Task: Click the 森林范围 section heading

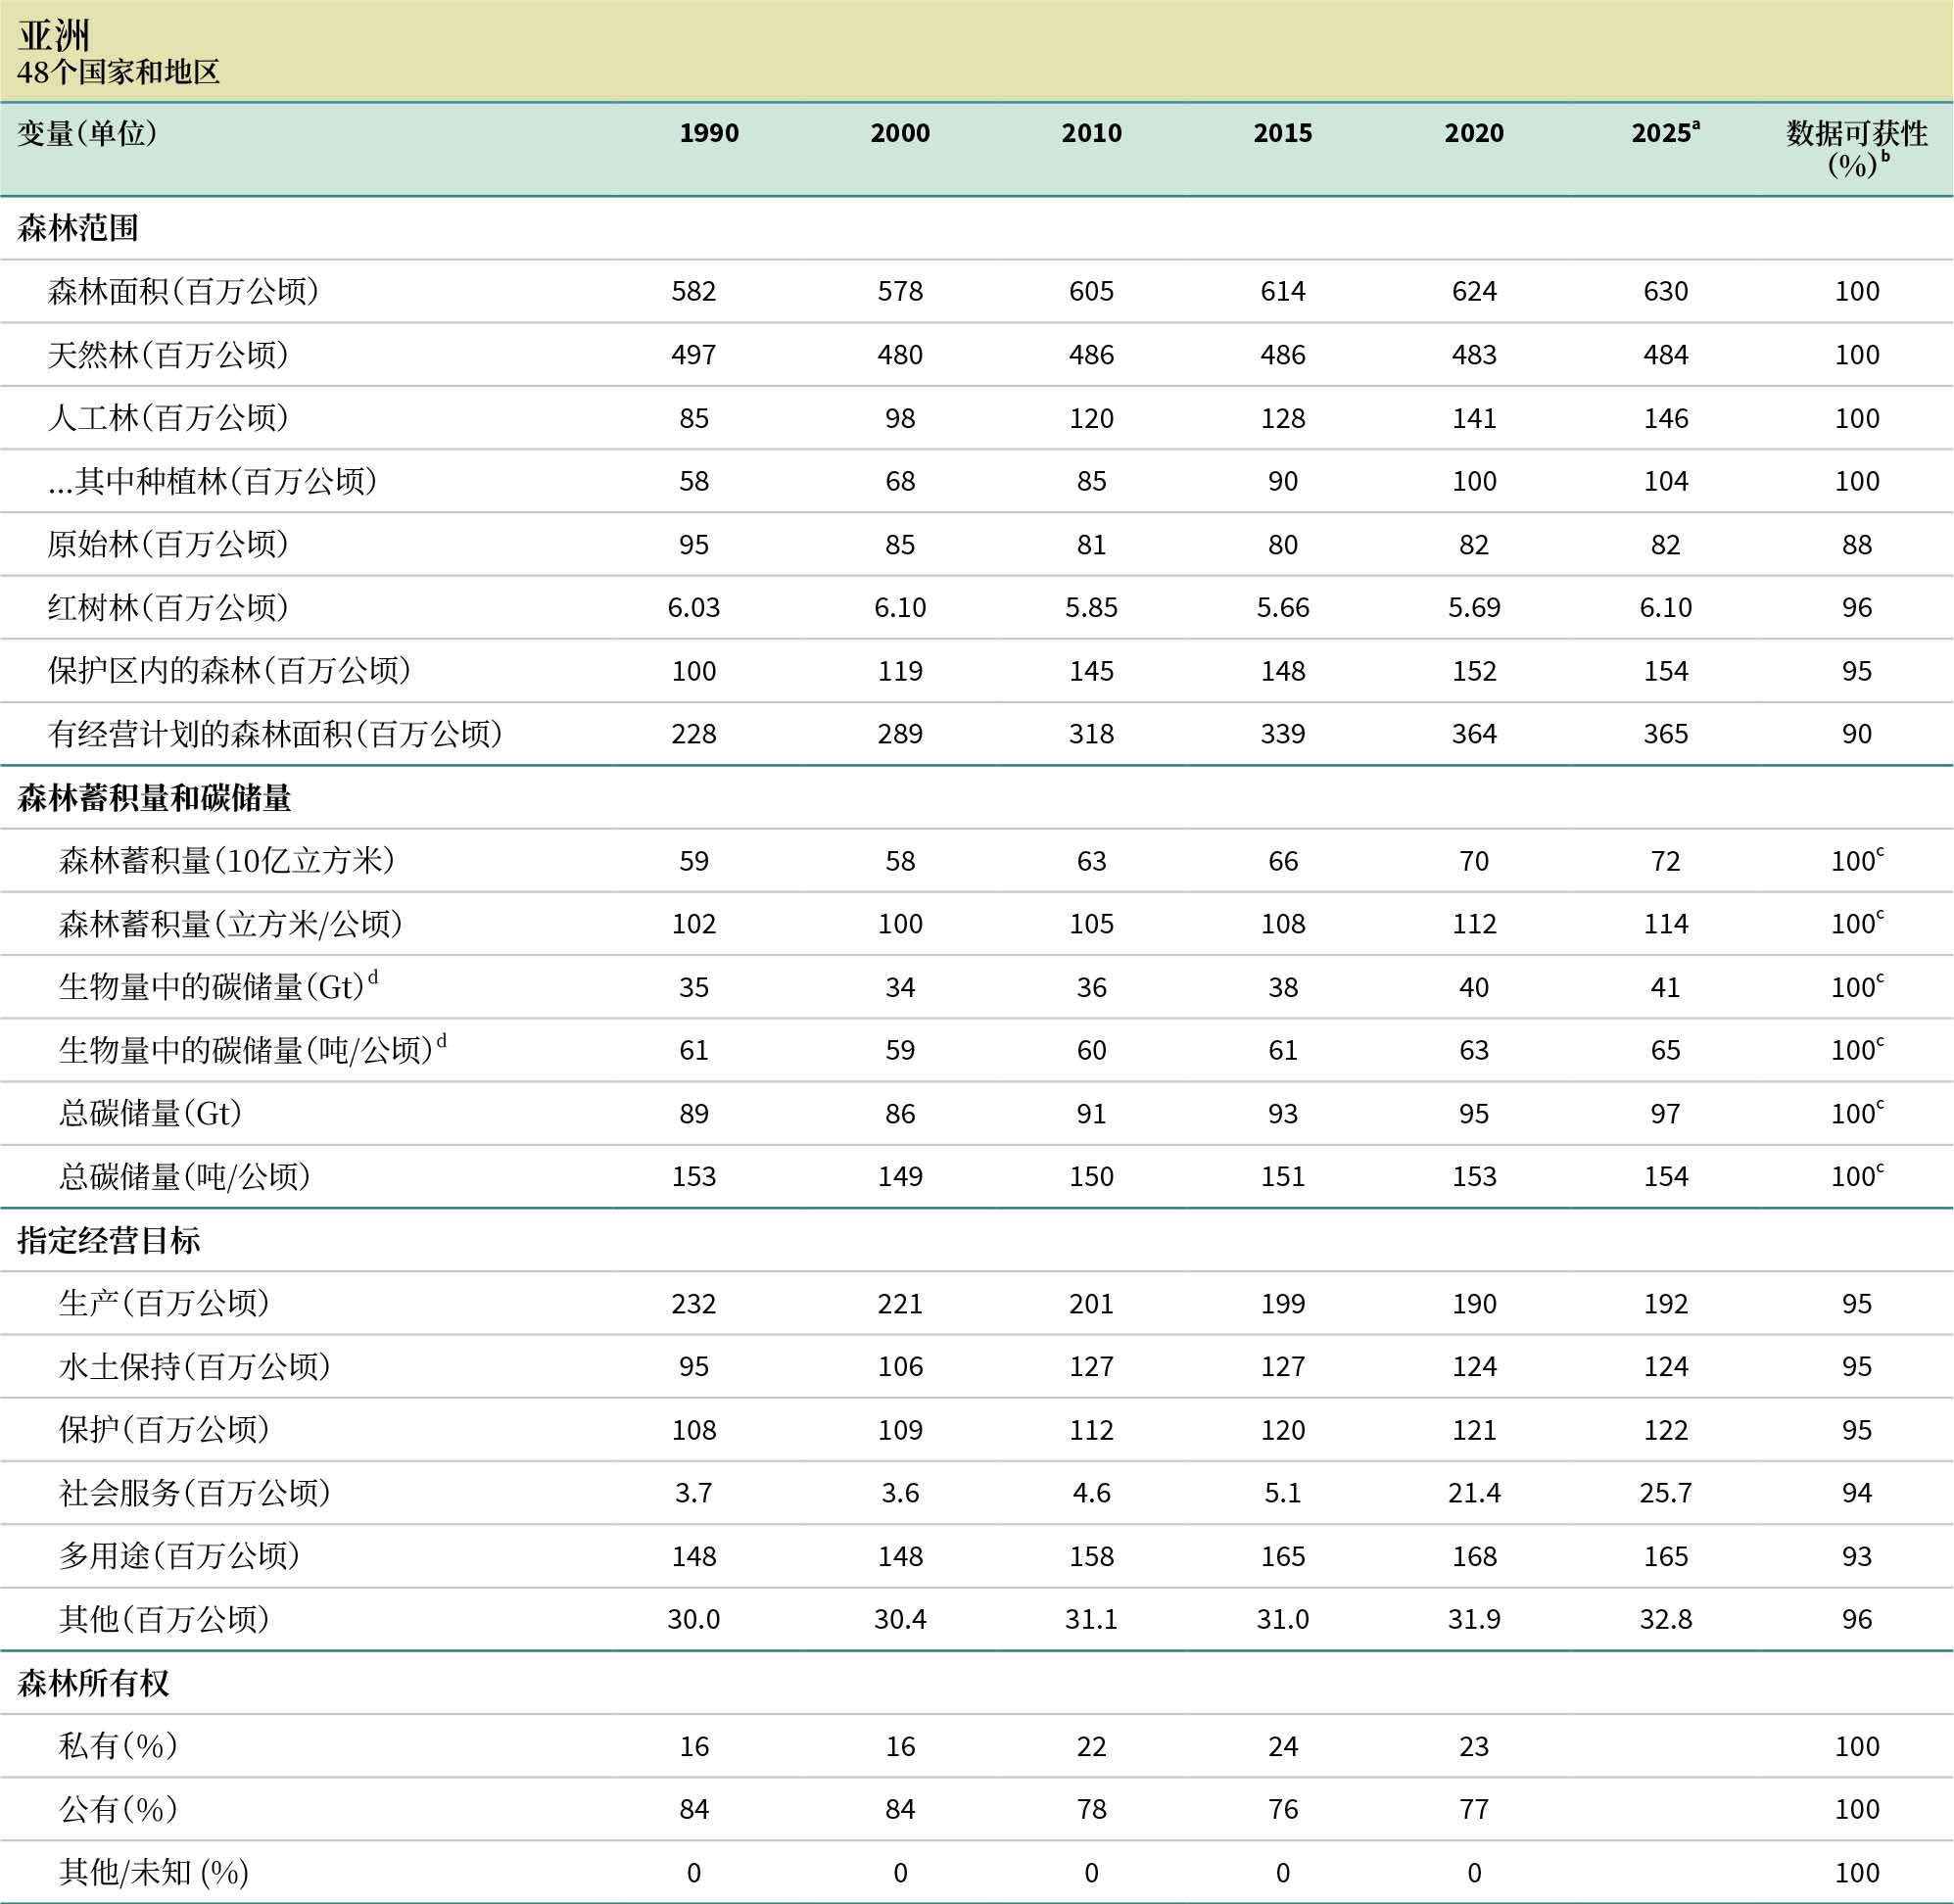Action: coord(78,228)
